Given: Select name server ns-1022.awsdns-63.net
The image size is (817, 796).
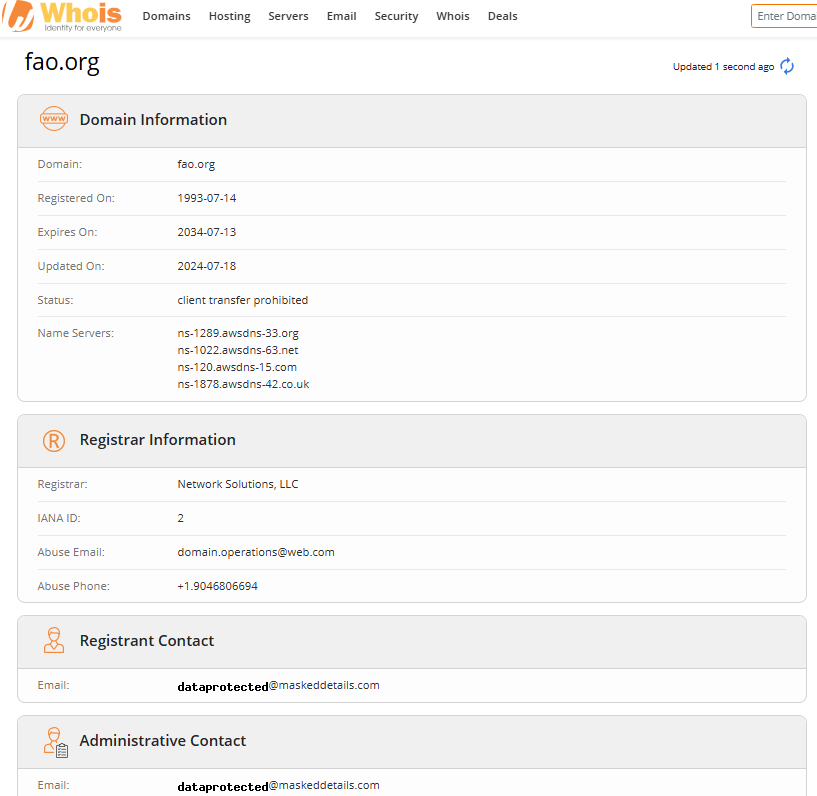Looking at the screenshot, I should click(238, 350).
